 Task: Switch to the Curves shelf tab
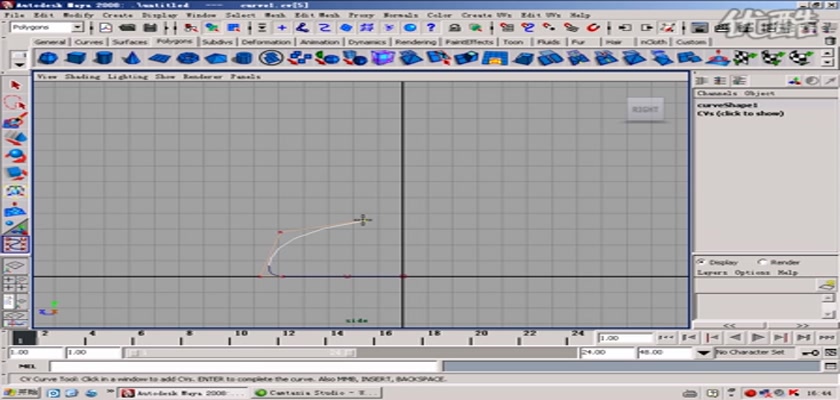[88, 42]
